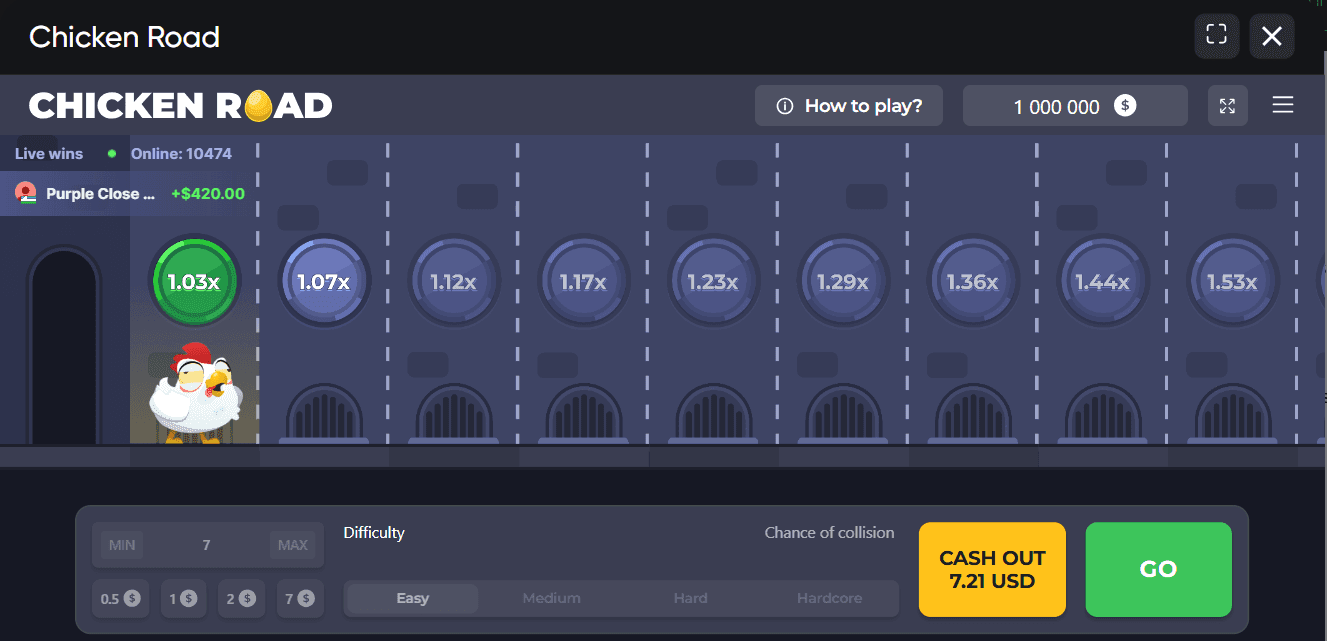
Task: Choose the 1 $ bet preset
Action: click(x=183, y=599)
